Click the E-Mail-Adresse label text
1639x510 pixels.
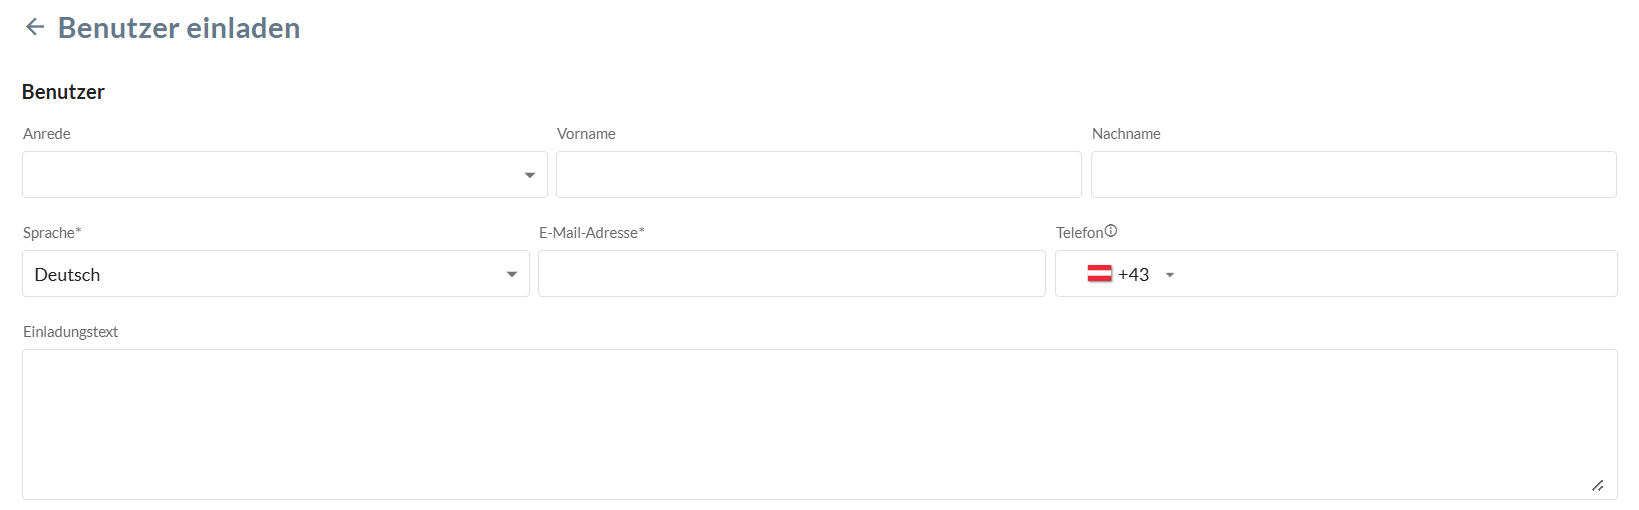pos(591,233)
